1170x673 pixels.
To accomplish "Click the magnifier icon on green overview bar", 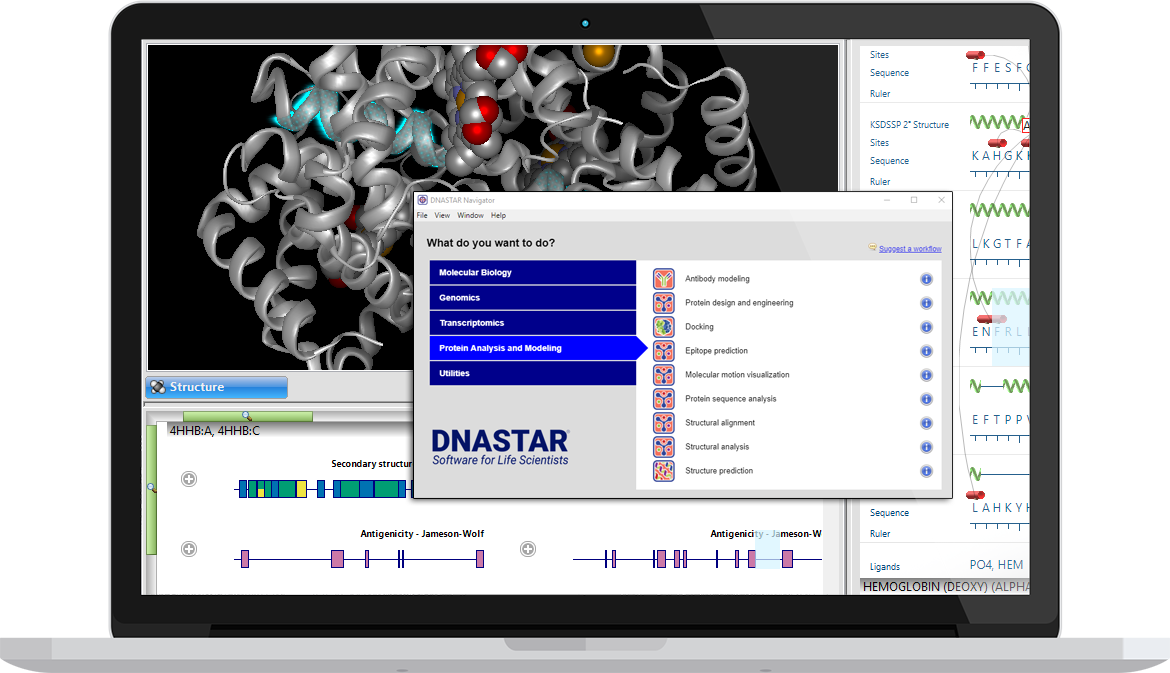I will (246, 416).
